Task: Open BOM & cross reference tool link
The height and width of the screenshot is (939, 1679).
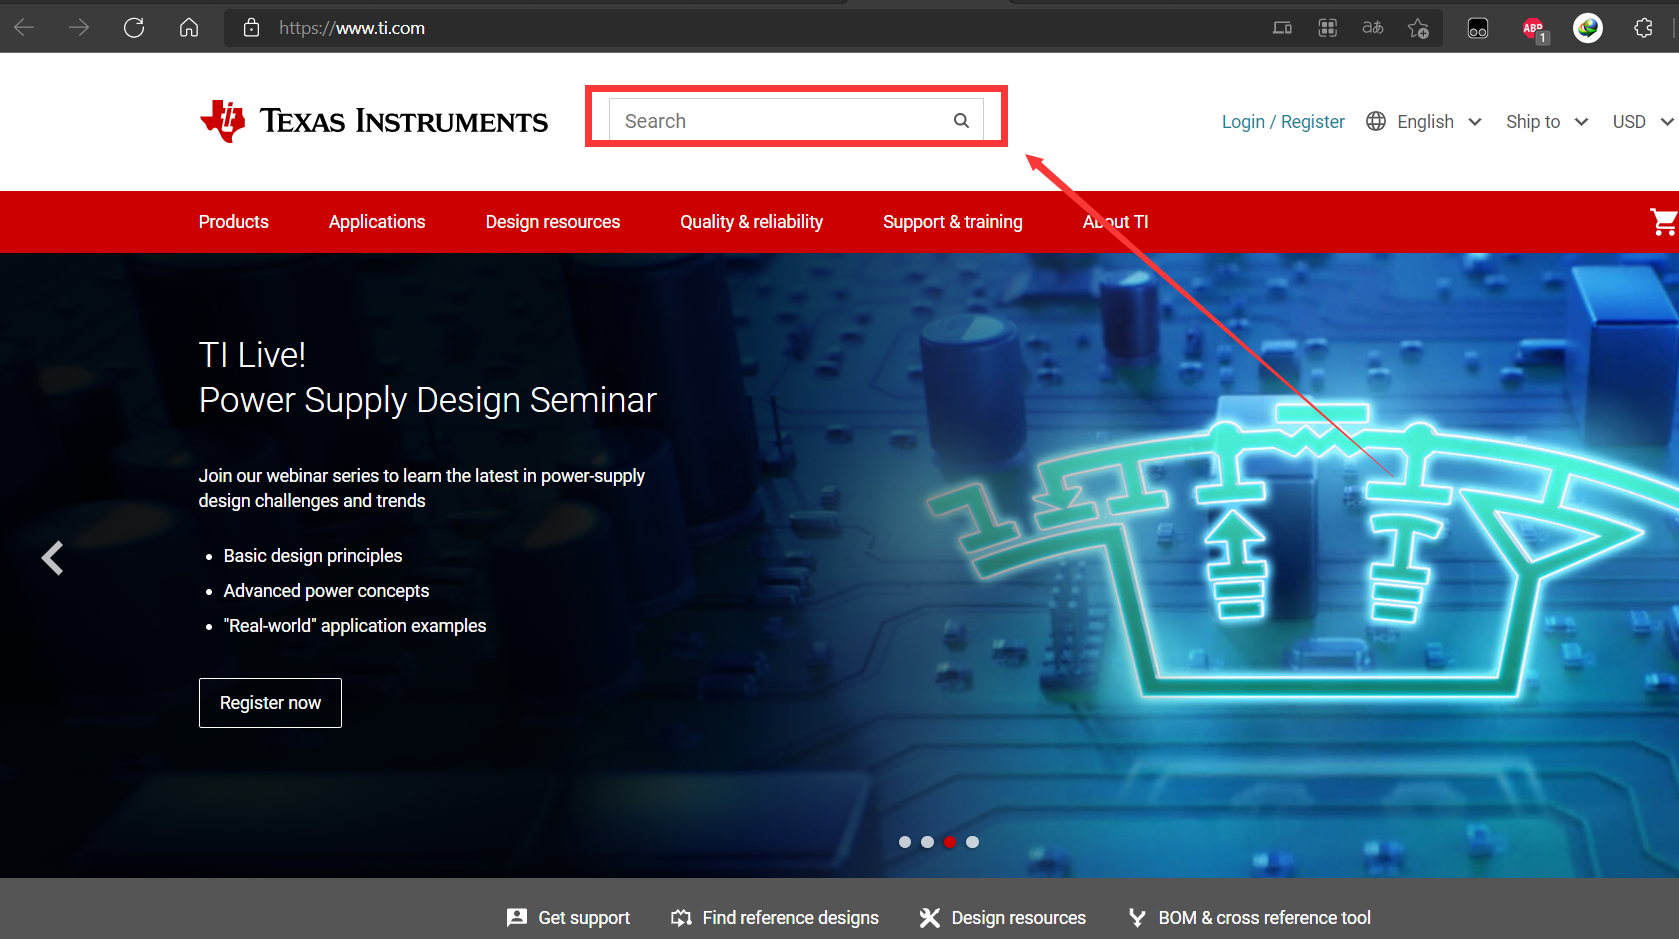Action: (x=1265, y=918)
